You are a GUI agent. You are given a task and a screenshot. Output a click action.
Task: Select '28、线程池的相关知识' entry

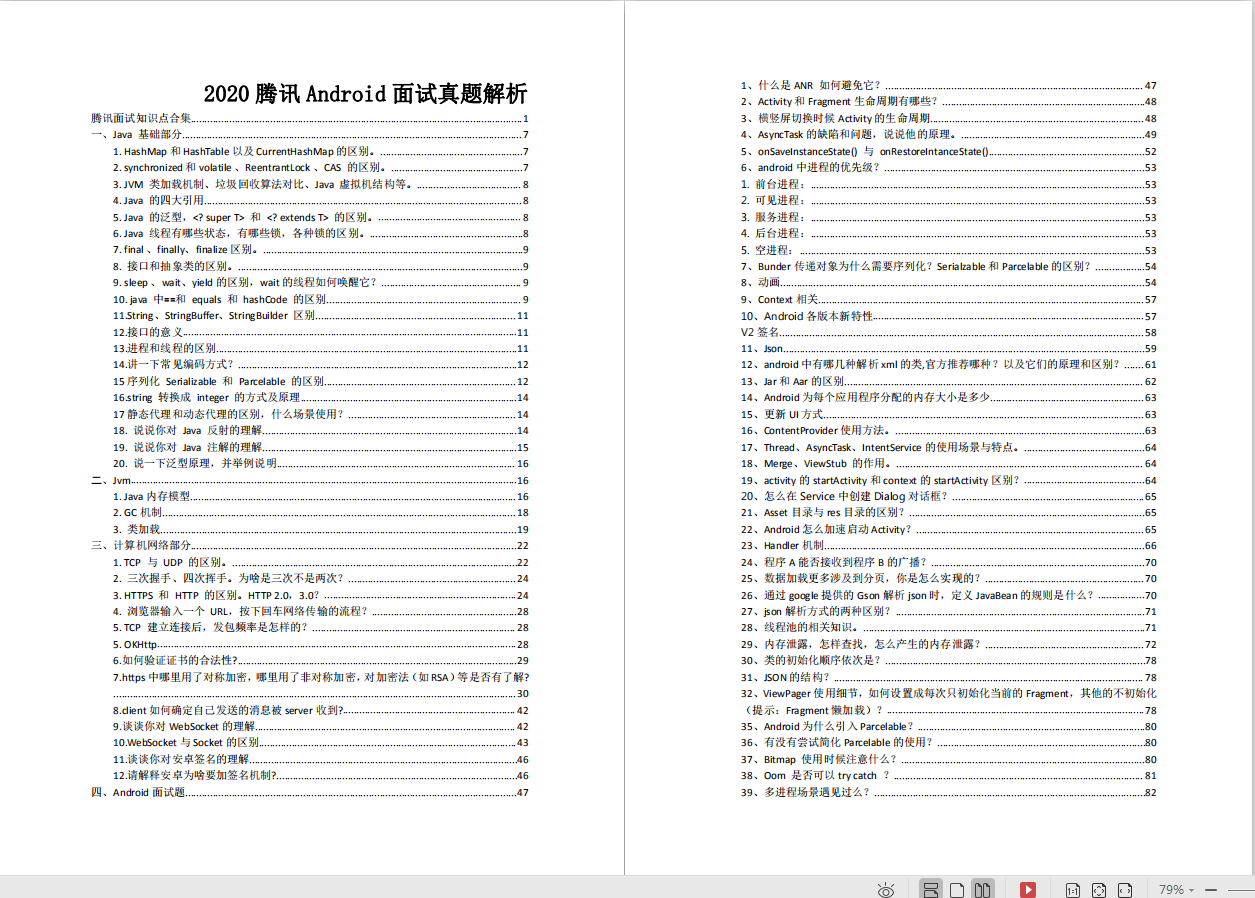coord(949,628)
